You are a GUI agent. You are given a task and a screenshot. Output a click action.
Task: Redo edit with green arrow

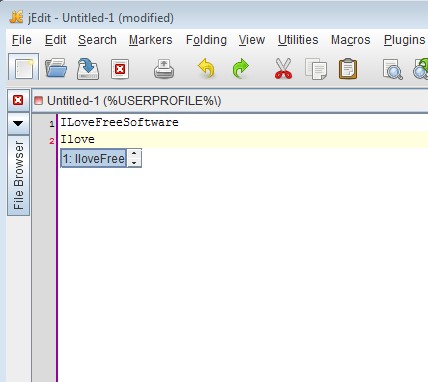tap(240, 68)
